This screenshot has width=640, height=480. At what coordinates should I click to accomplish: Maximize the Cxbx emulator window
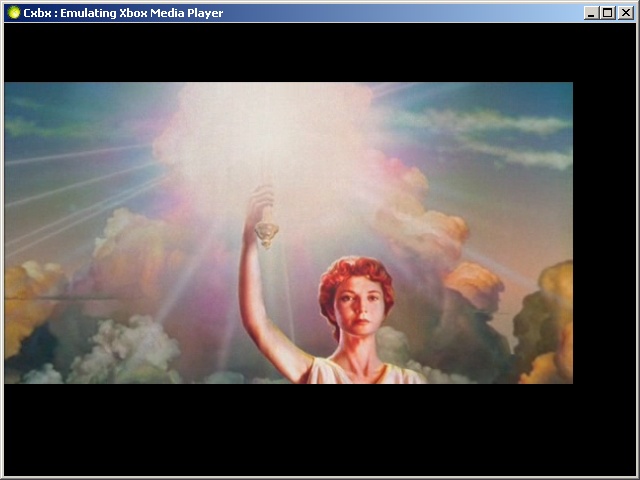[607, 13]
